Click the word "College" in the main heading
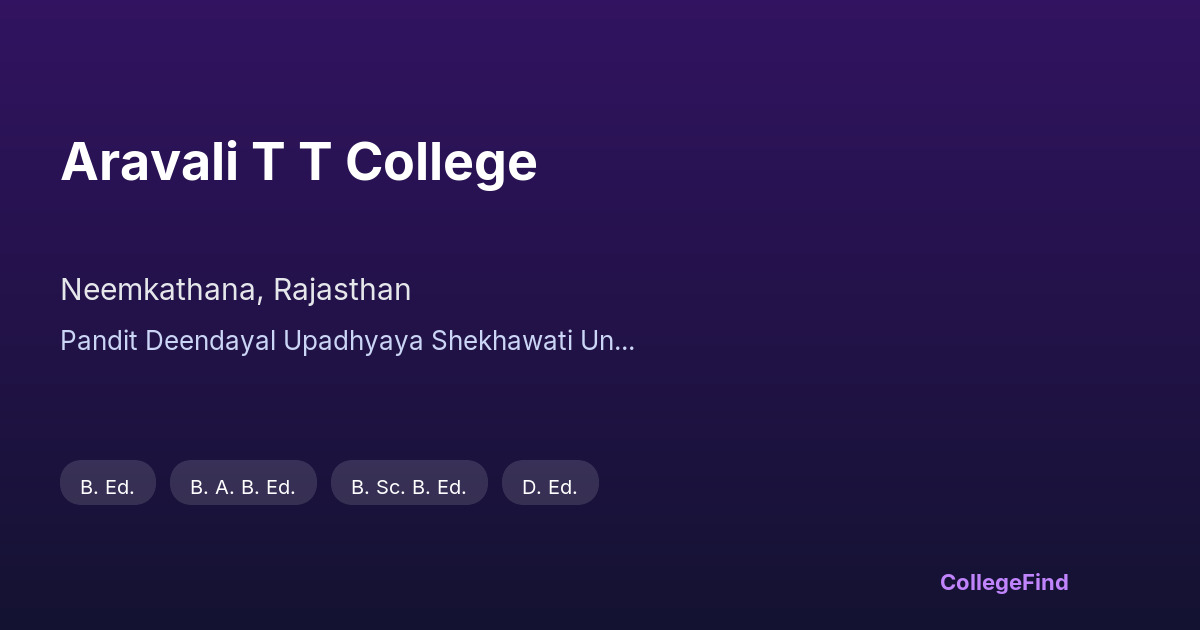 click(441, 162)
